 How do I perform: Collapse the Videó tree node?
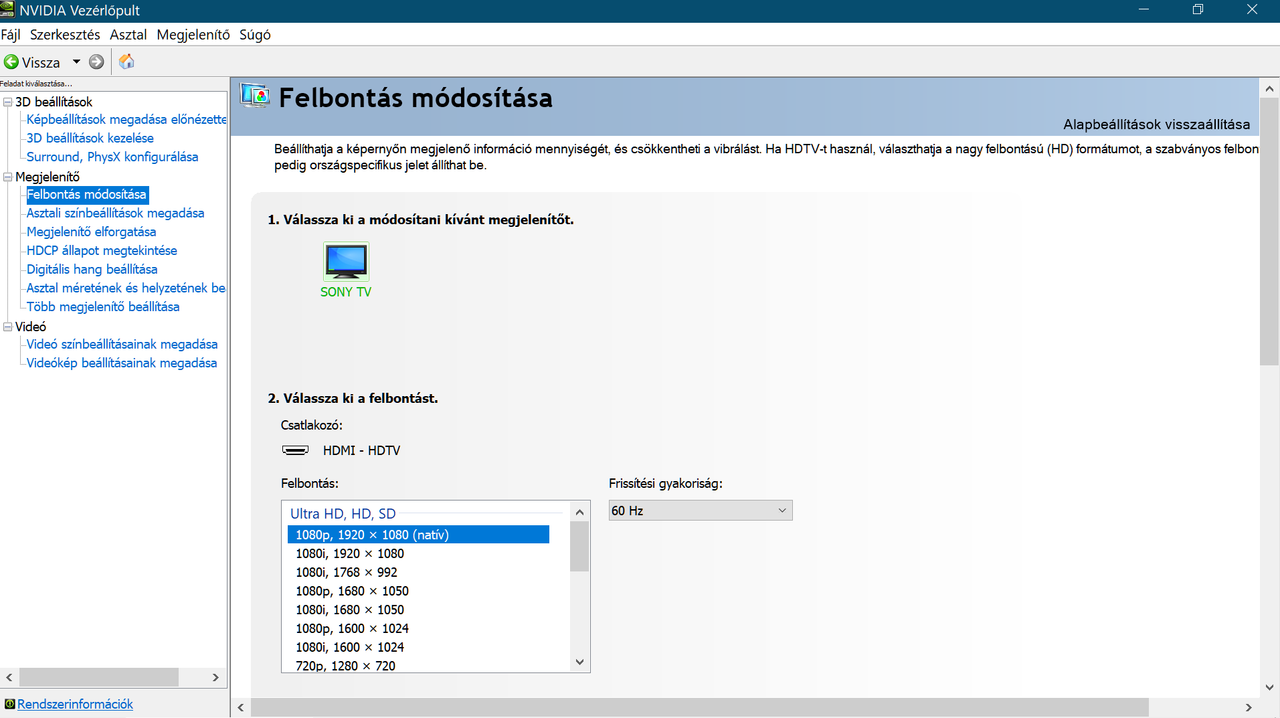(8, 326)
